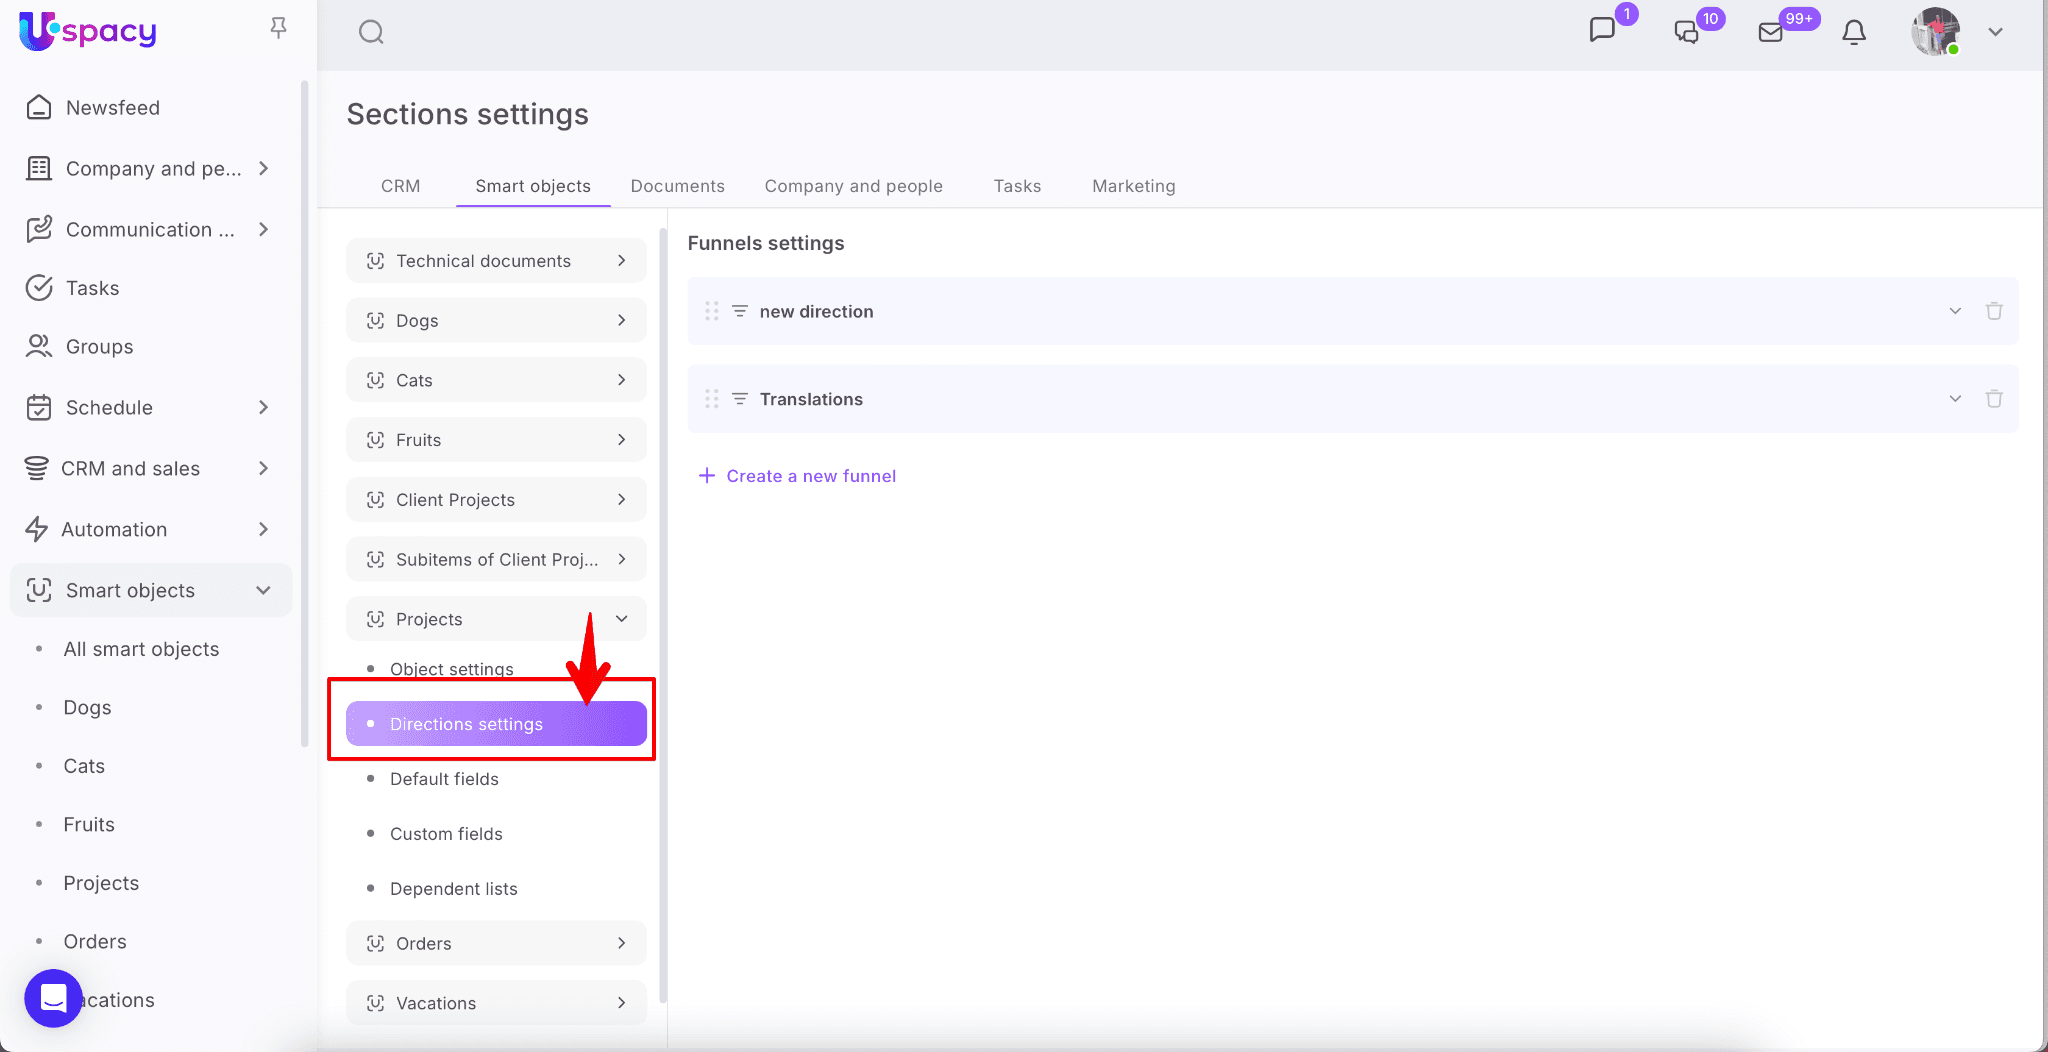This screenshot has width=2048, height=1052.
Task: Open user profile dropdown arrow
Action: click(1995, 32)
